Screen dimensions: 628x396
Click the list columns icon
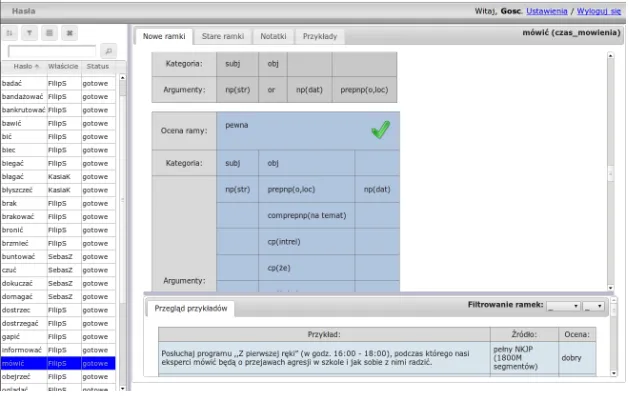click(50, 33)
